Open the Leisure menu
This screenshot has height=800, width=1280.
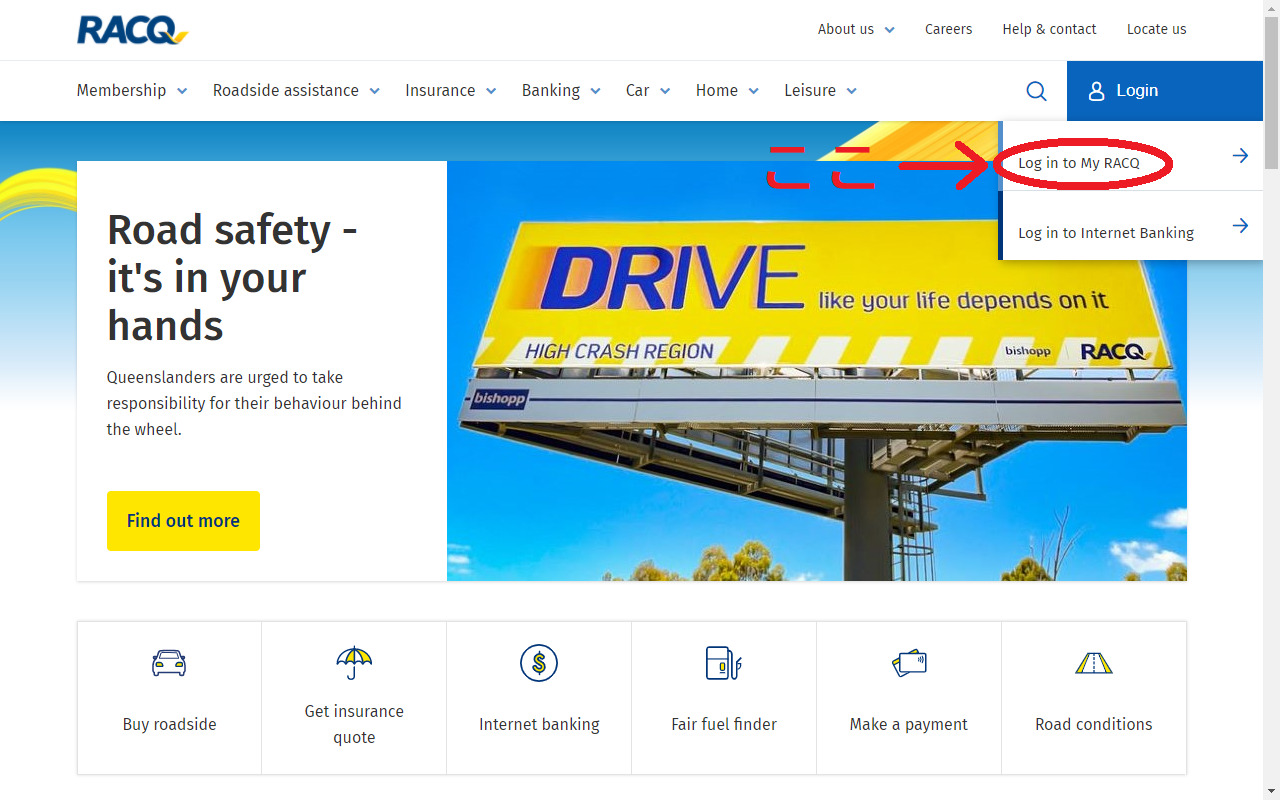(820, 91)
